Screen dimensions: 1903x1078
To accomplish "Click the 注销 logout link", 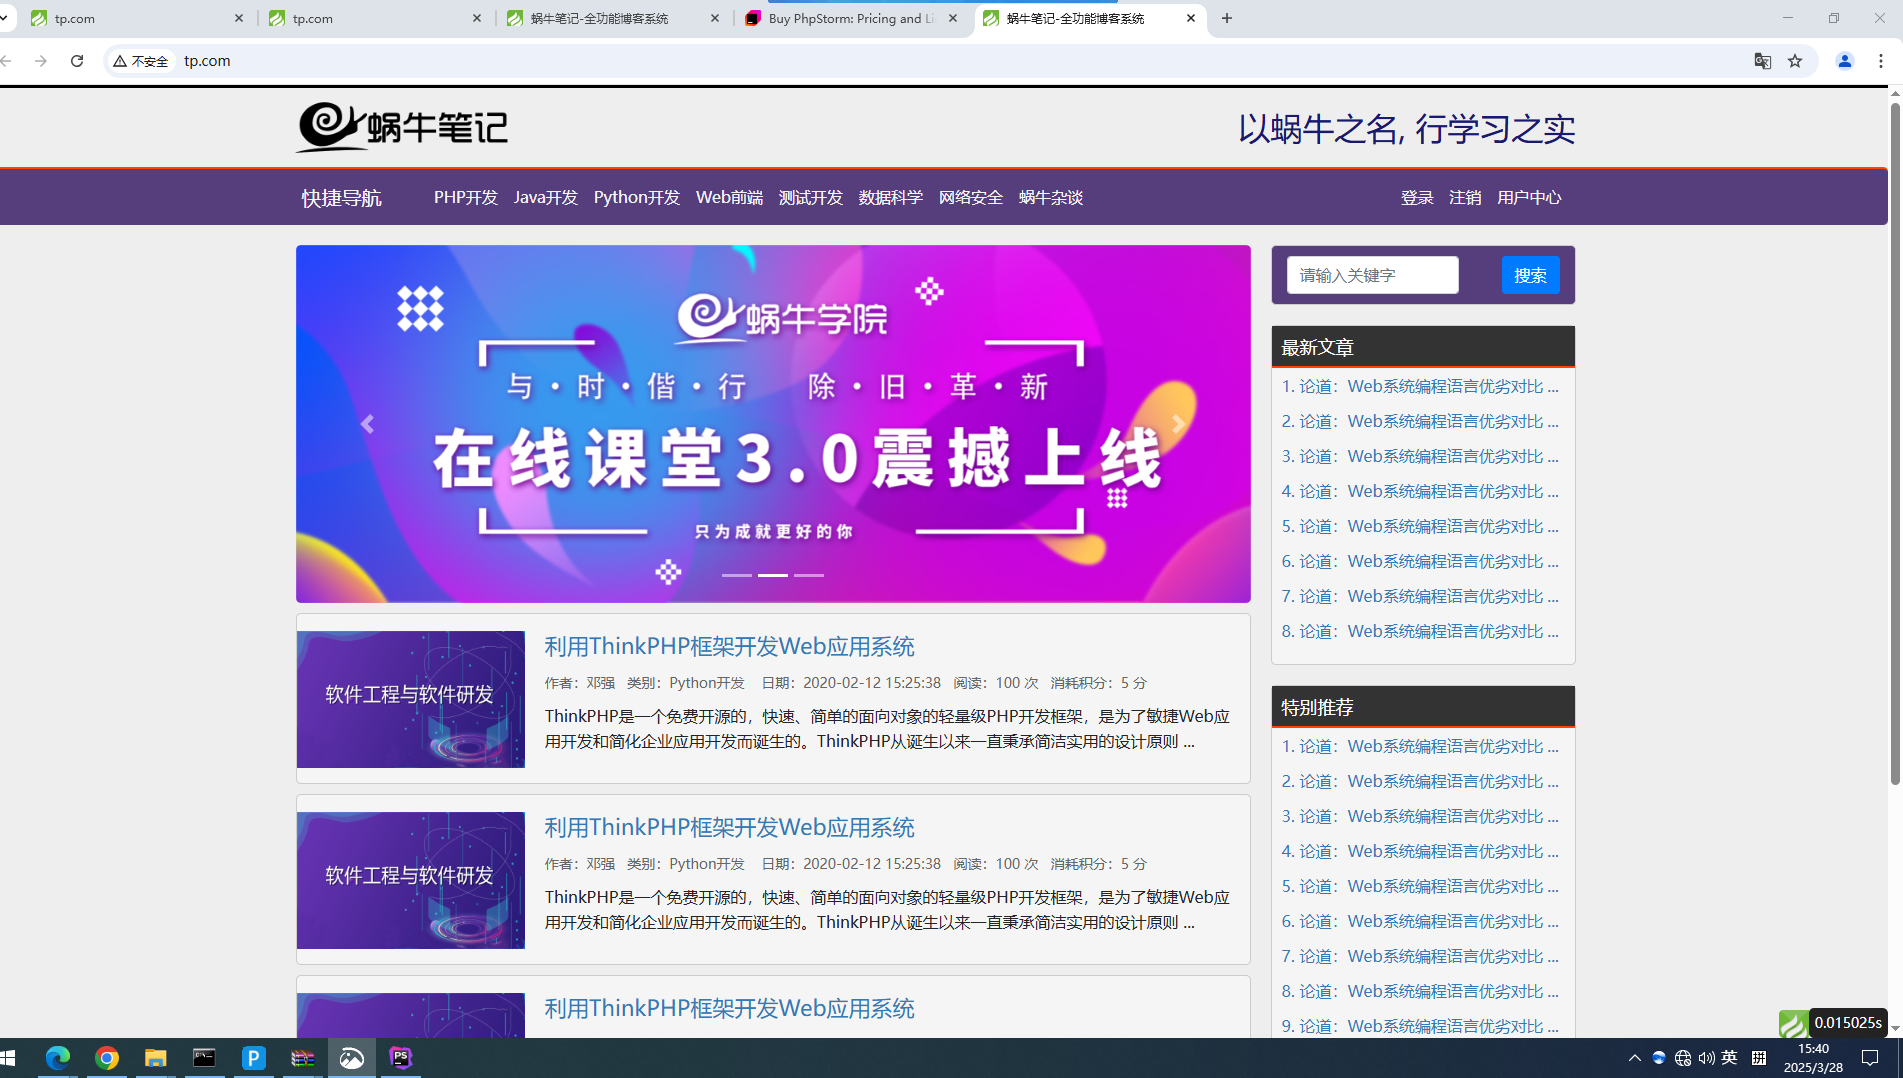I will (x=1465, y=197).
